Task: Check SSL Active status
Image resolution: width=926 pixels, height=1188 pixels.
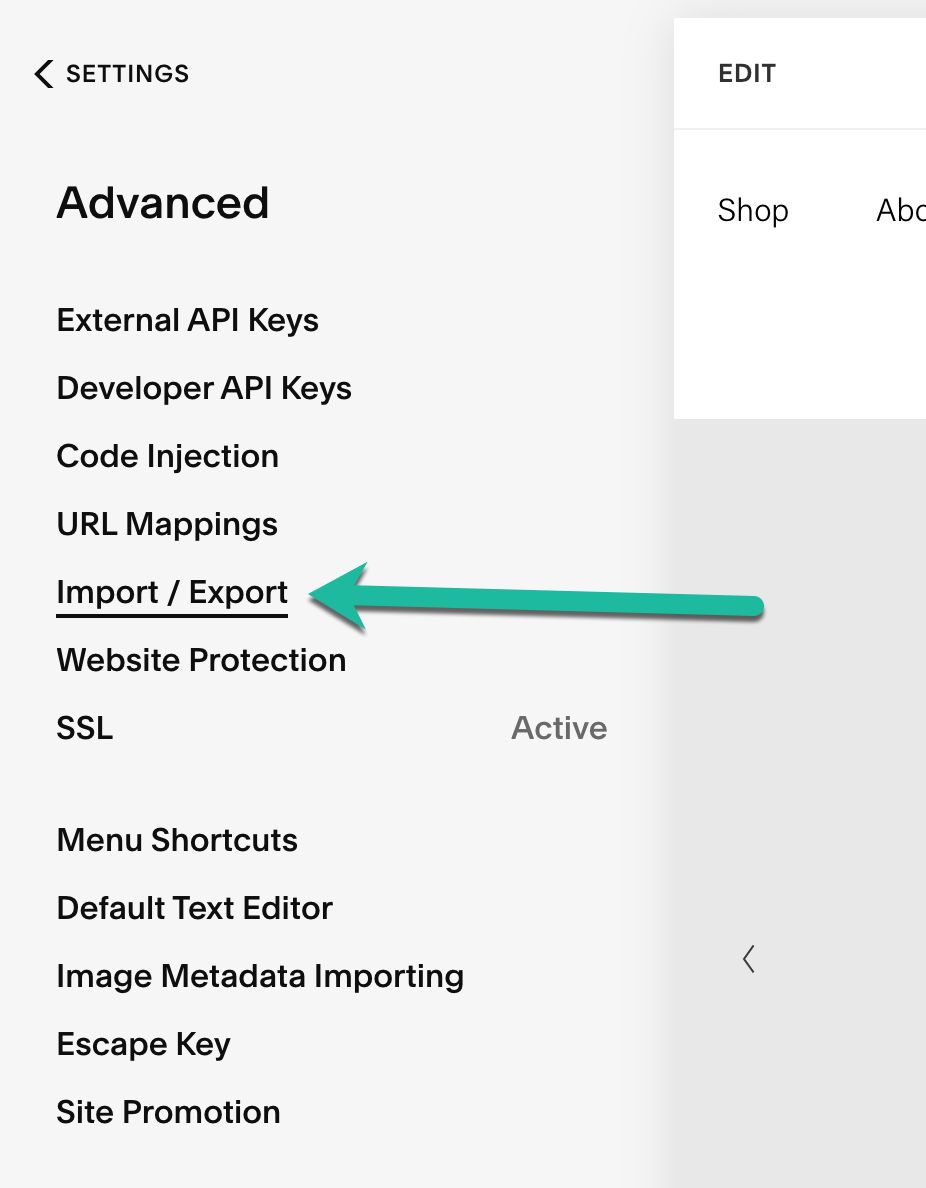Action: click(x=559, y=728)
